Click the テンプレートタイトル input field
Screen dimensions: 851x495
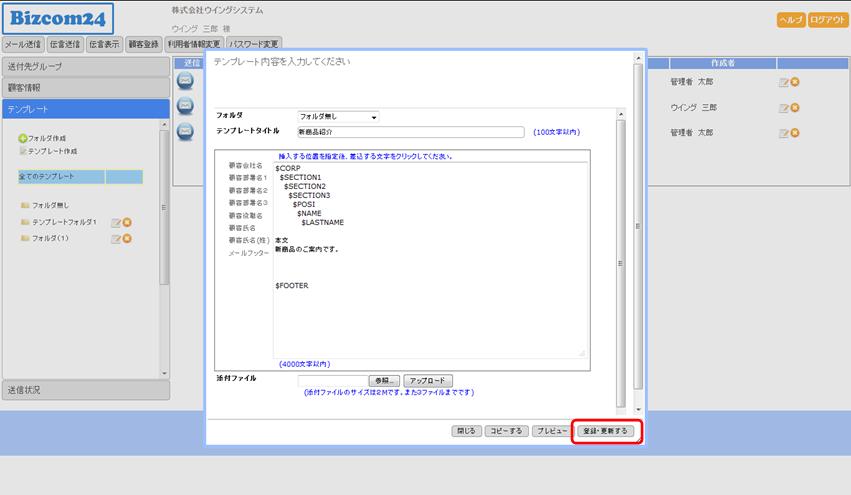click(410, 132)
